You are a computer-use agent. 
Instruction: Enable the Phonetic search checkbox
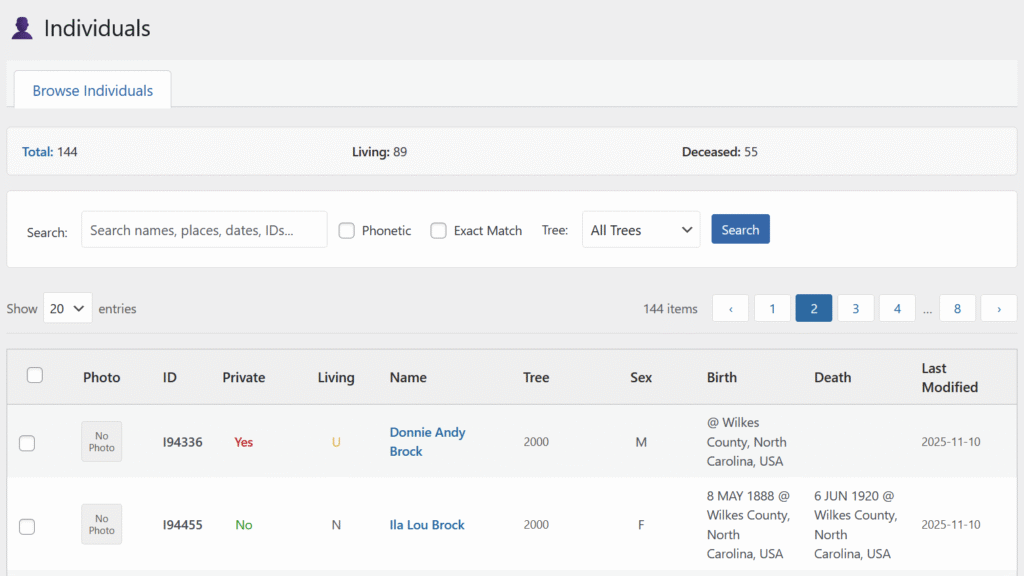coord(347,231)
